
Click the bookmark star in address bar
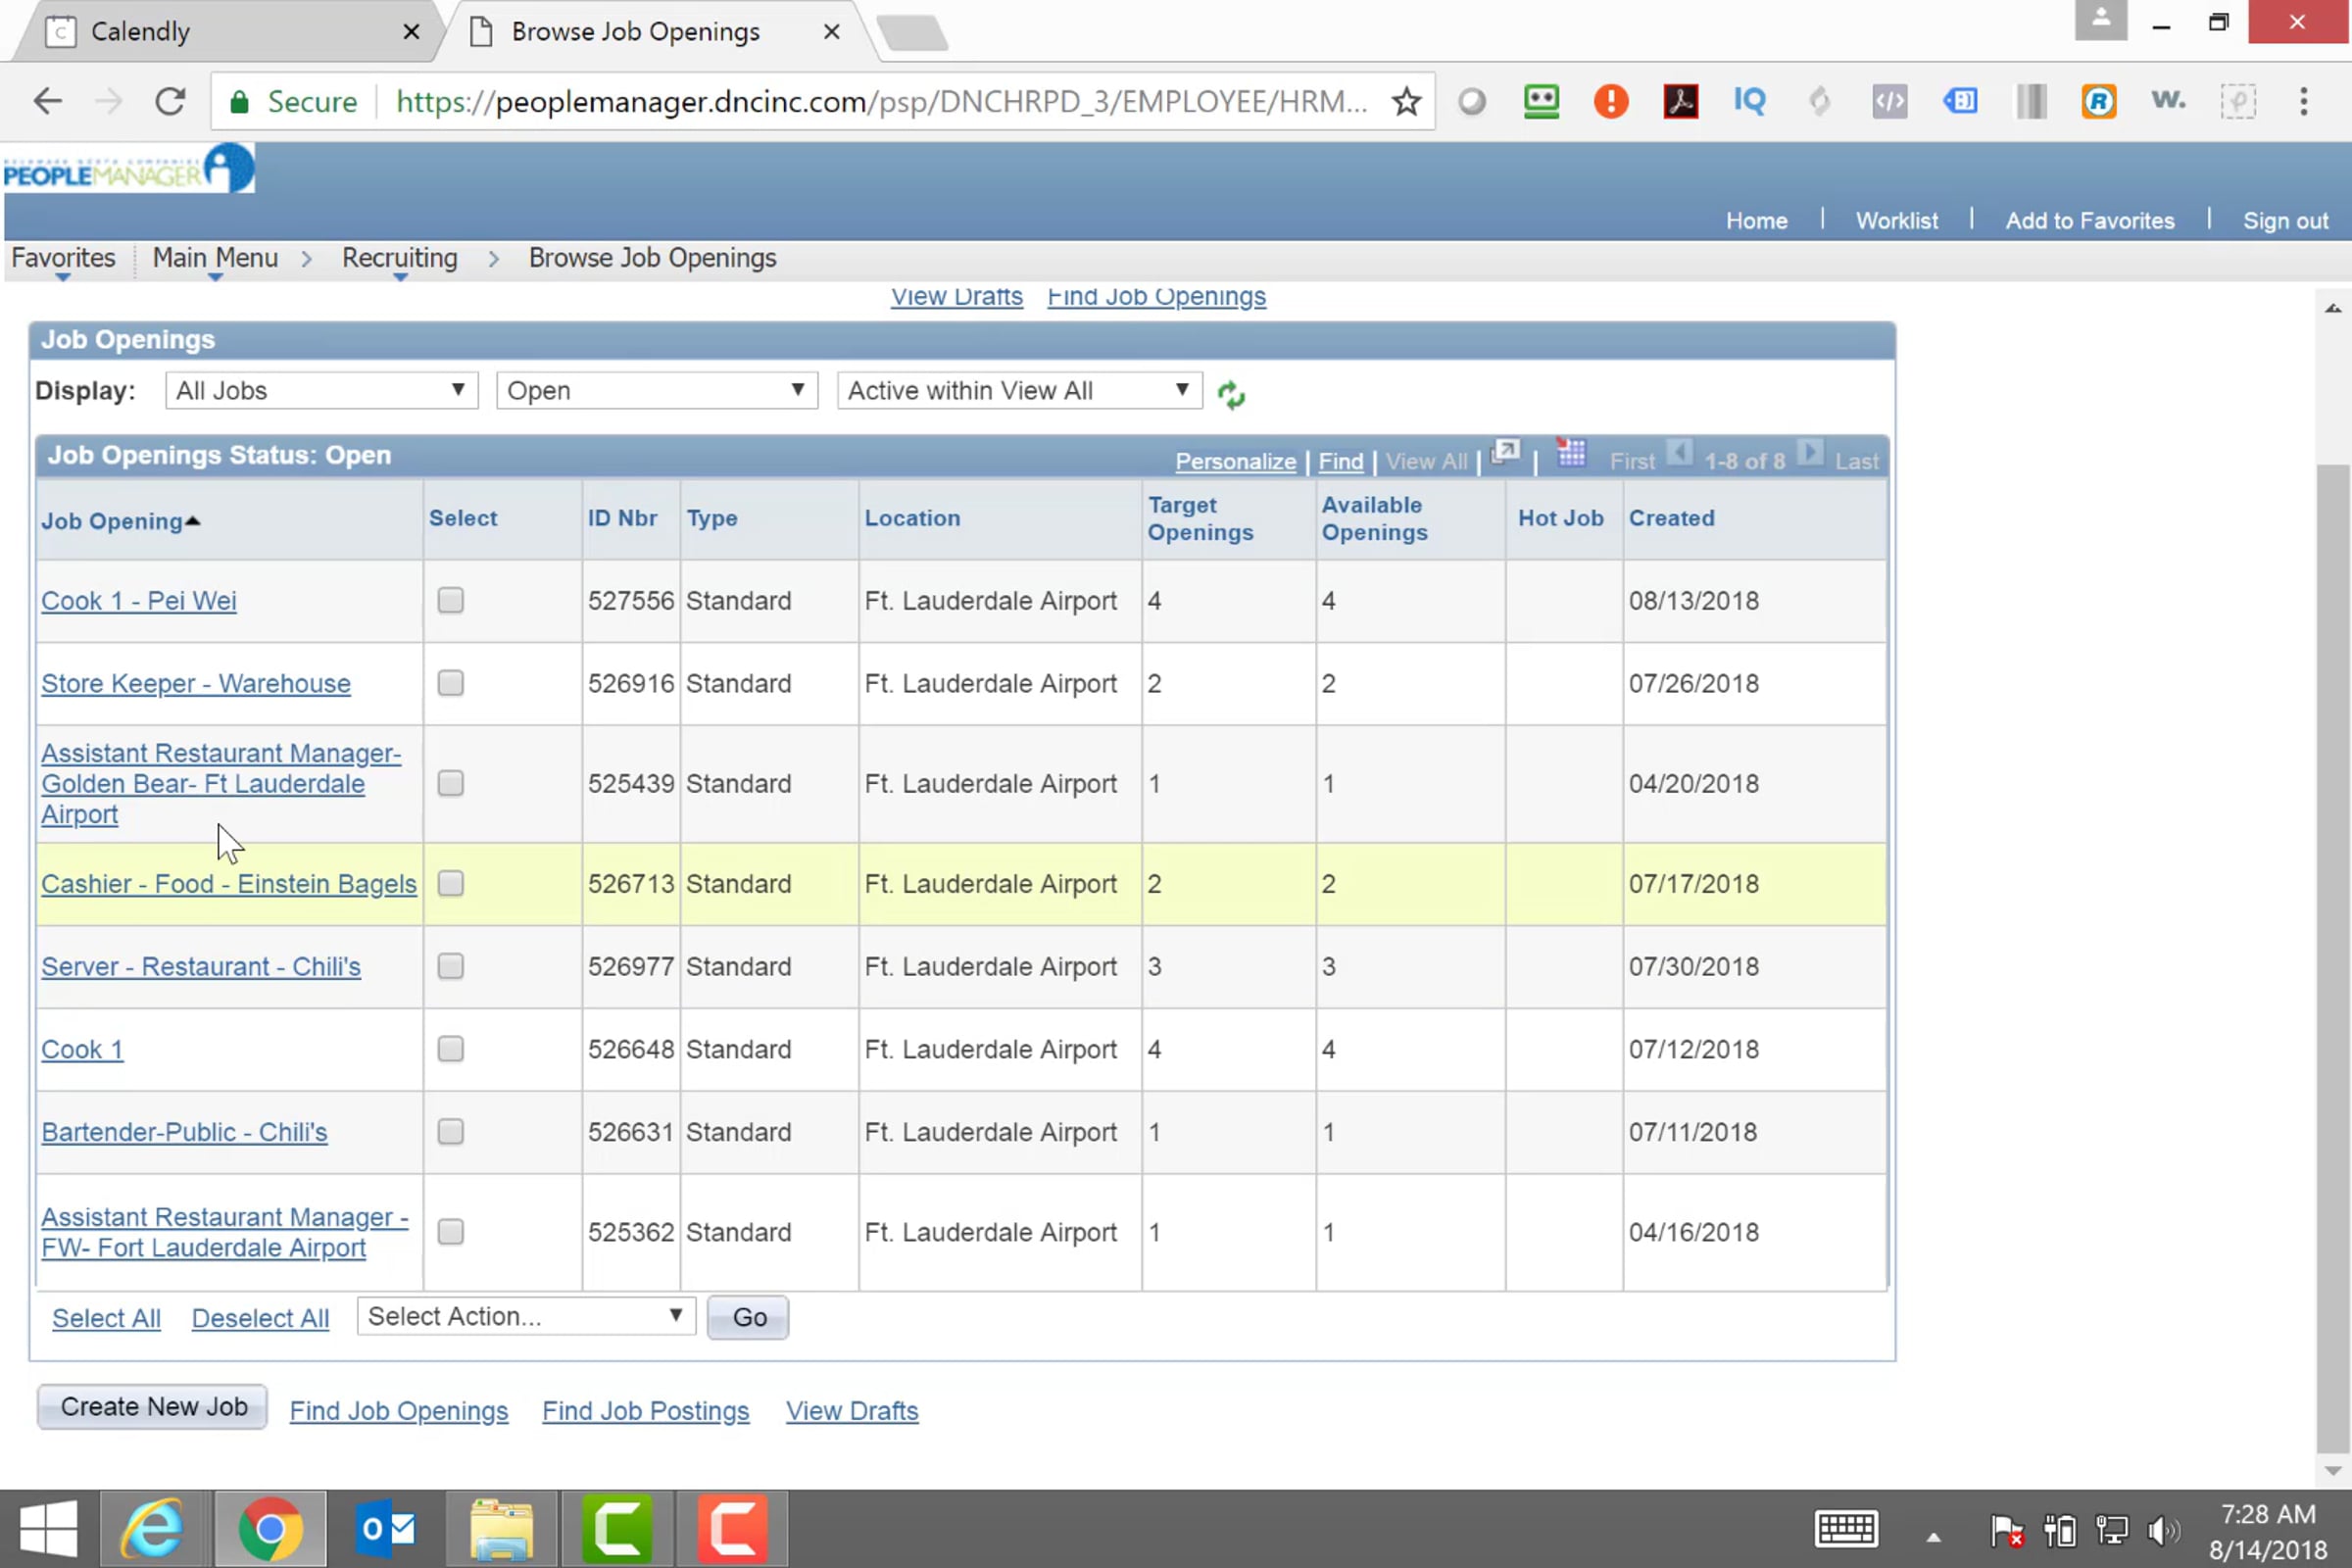[x=1406, y=101]
